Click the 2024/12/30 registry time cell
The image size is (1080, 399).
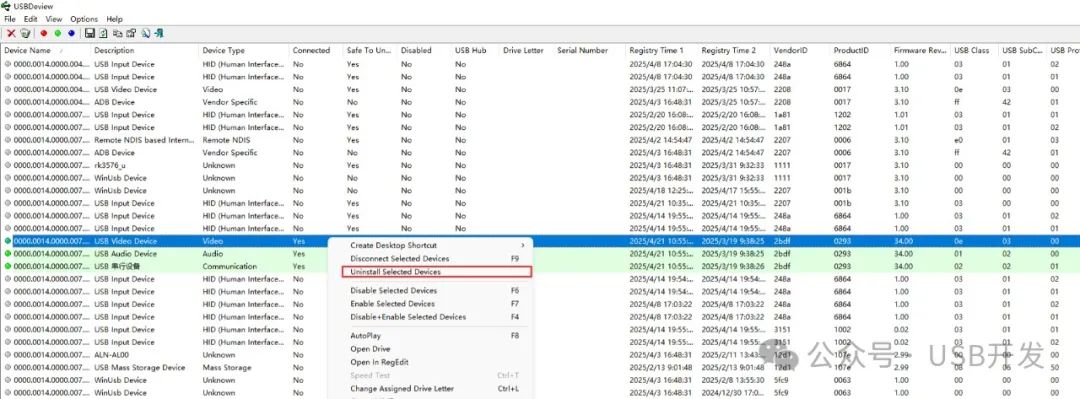click(733, 393)
